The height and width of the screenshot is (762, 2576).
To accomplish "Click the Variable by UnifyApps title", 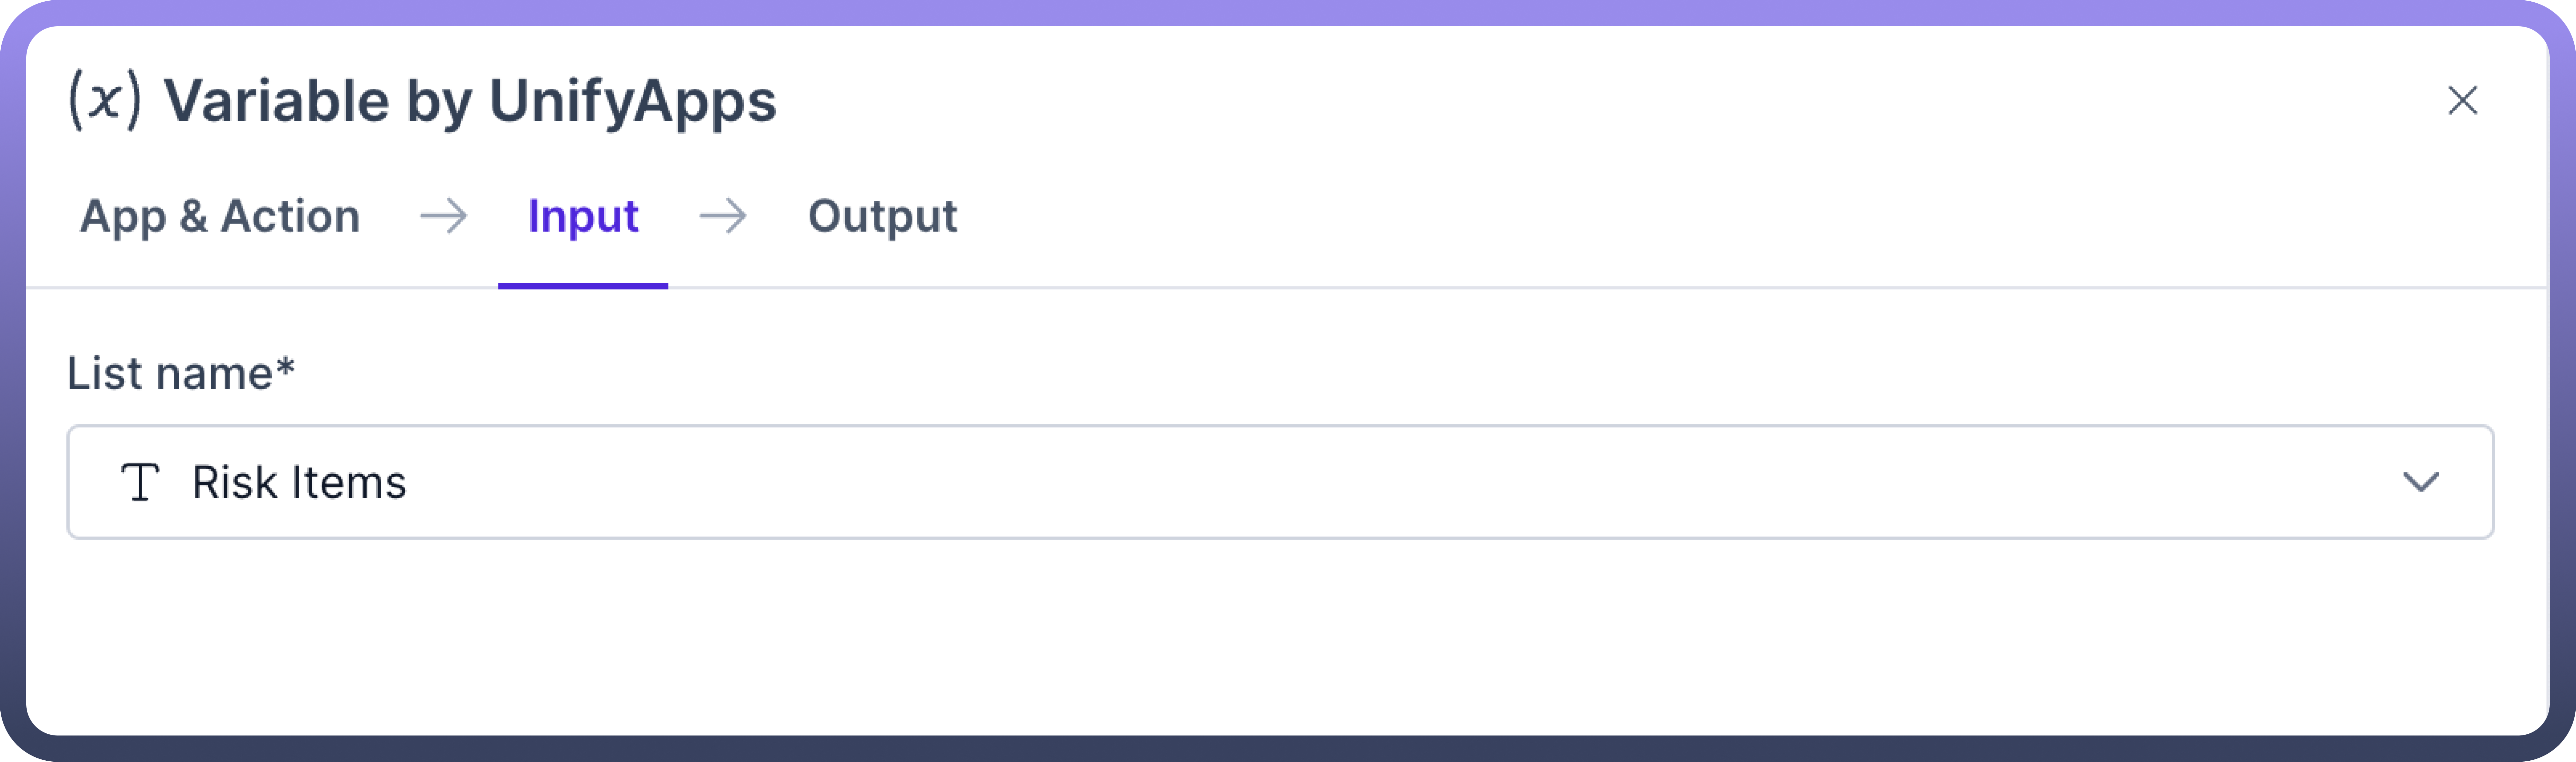I will (x=470, y=101).
